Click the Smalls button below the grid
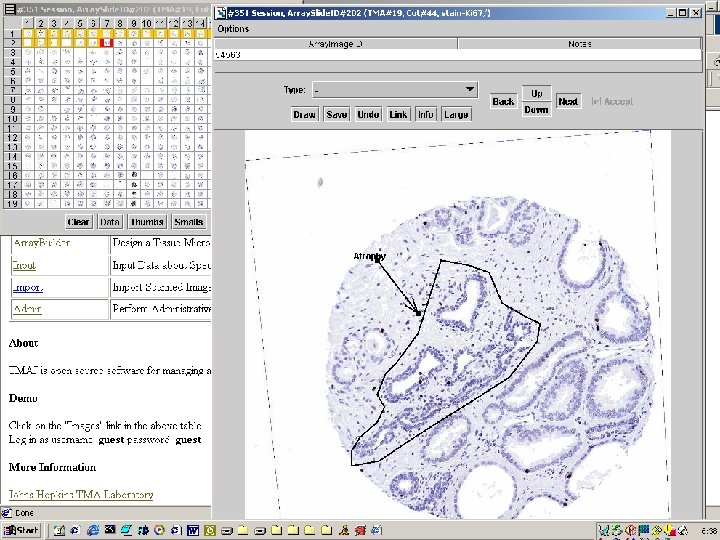 click(x=188, y=222)
